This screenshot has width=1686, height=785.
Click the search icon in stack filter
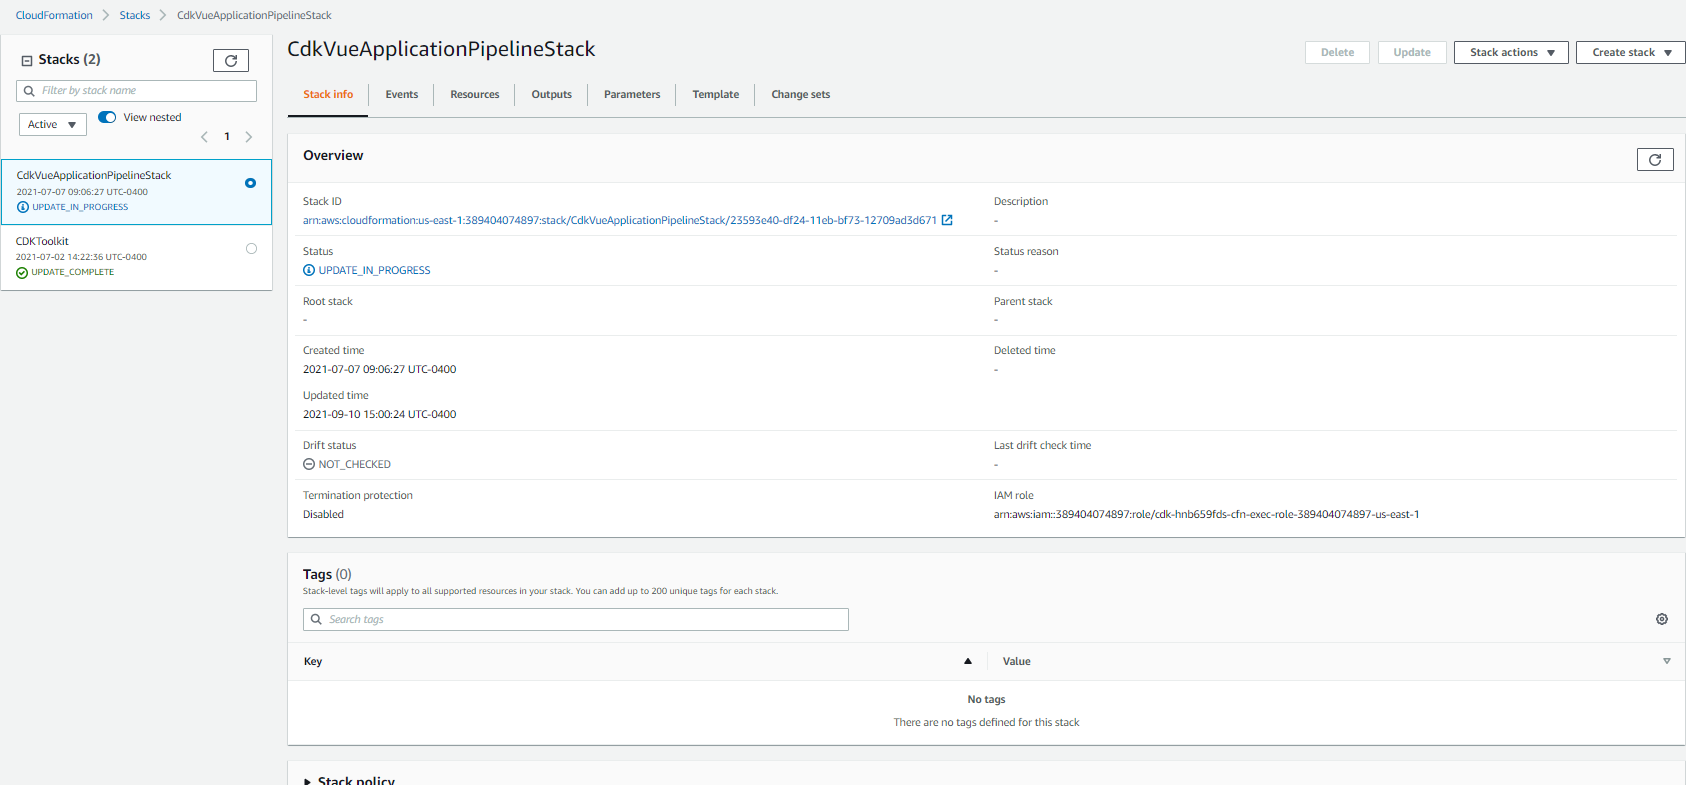click(29, 91)
